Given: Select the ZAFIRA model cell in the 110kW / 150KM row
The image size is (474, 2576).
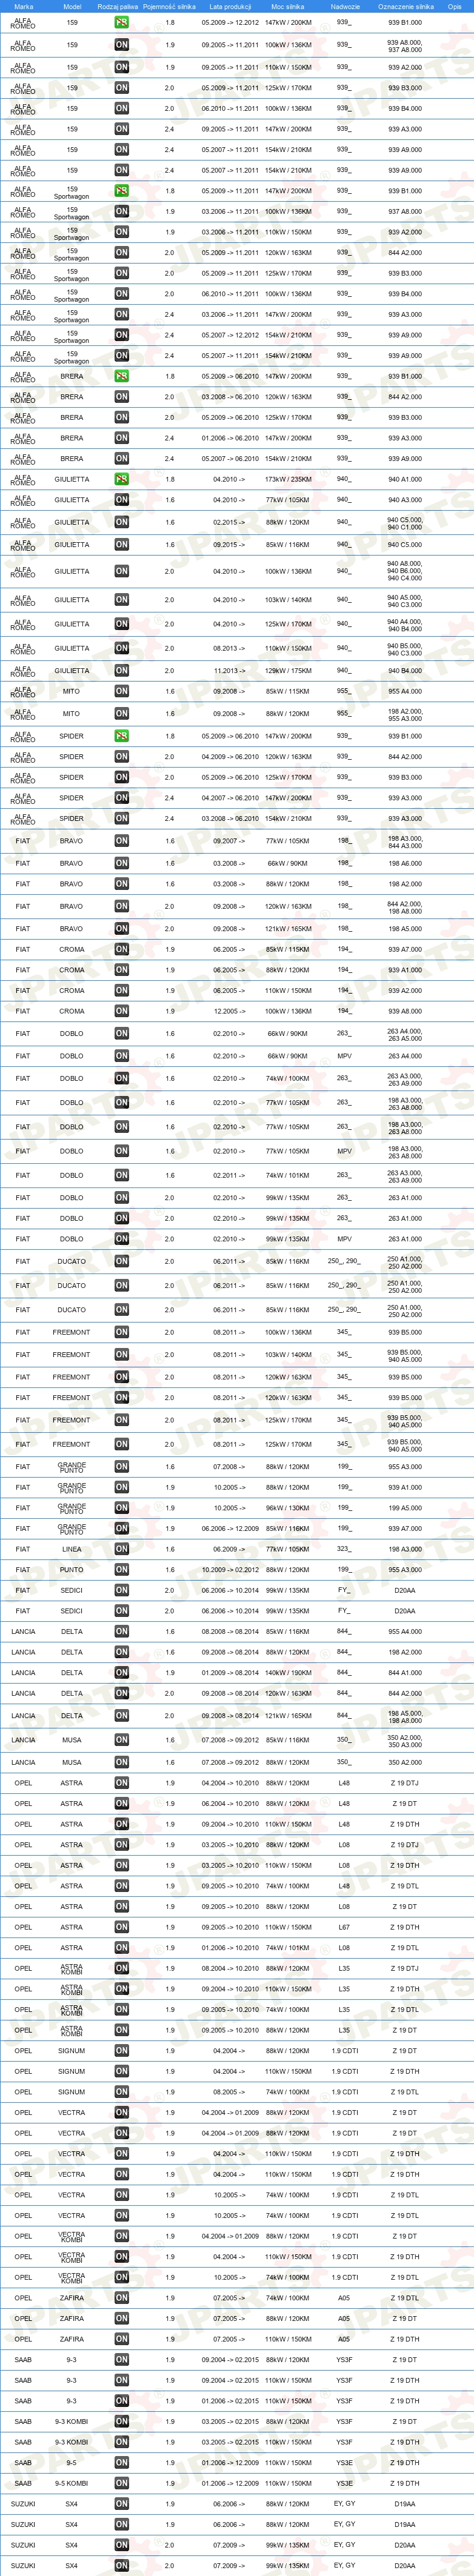Looking at the screenshot, I should [72, 2339].
